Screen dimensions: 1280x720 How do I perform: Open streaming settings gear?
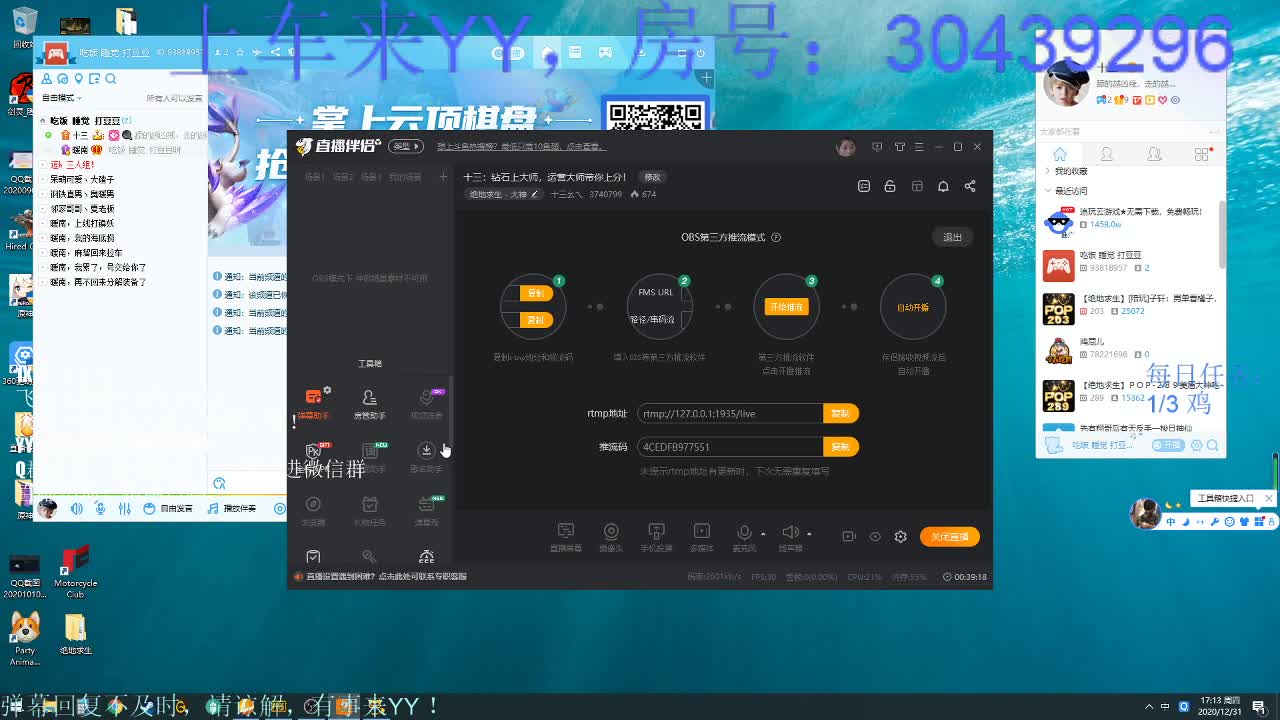900,536
